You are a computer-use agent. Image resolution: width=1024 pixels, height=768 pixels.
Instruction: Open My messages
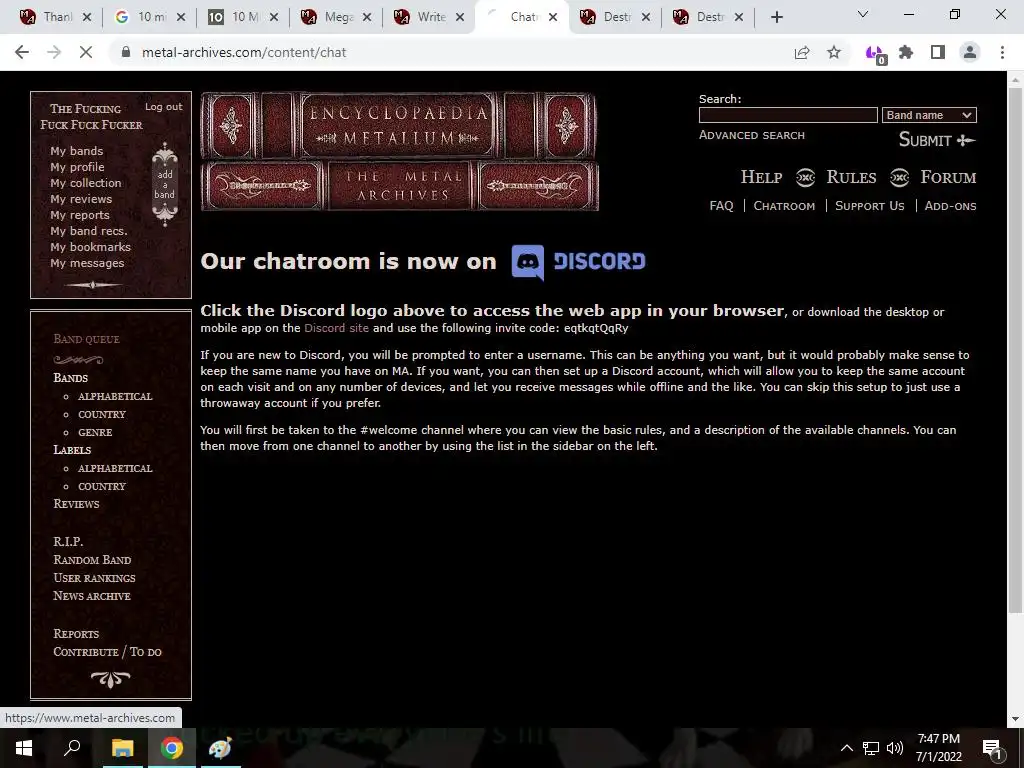click(x=87, y=263)
